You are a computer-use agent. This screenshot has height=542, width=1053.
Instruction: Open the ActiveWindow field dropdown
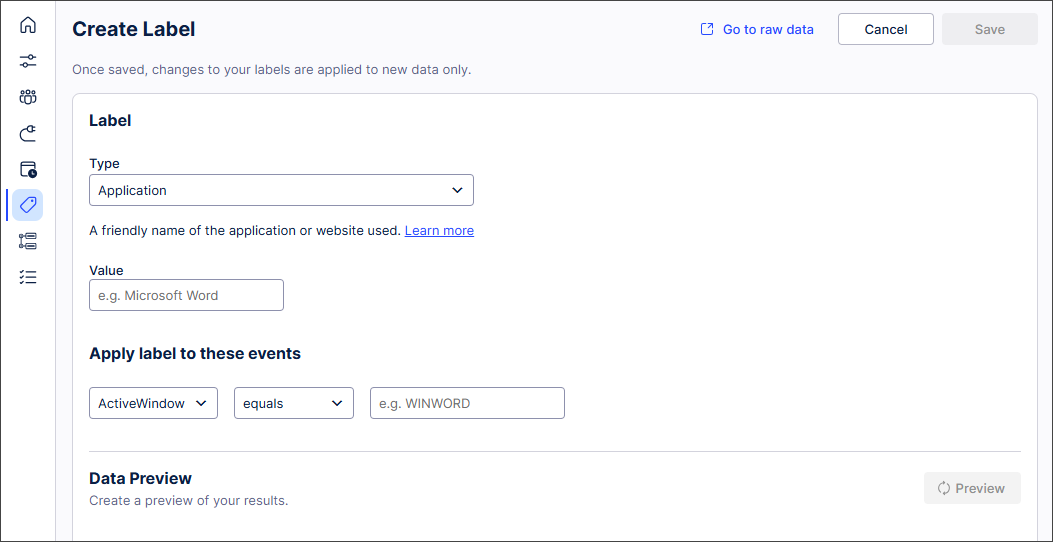pyautogui.click(x=153, y=403)
